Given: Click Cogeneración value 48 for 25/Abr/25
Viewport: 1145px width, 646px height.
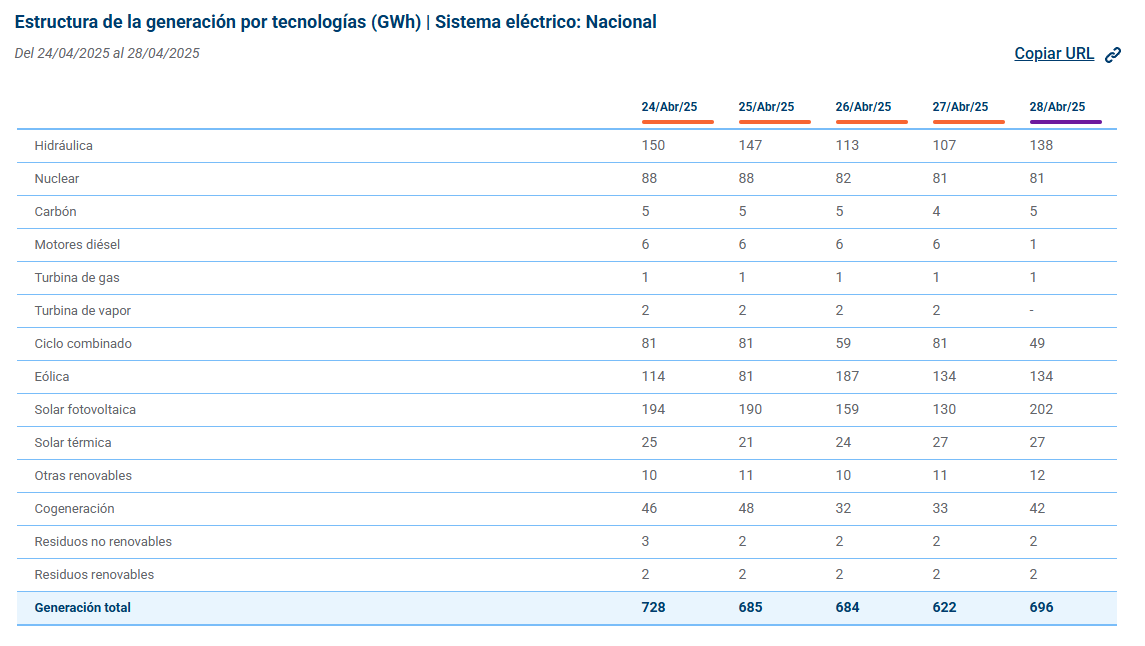Looking at the screenshot, I should click(x=746, y=509).
